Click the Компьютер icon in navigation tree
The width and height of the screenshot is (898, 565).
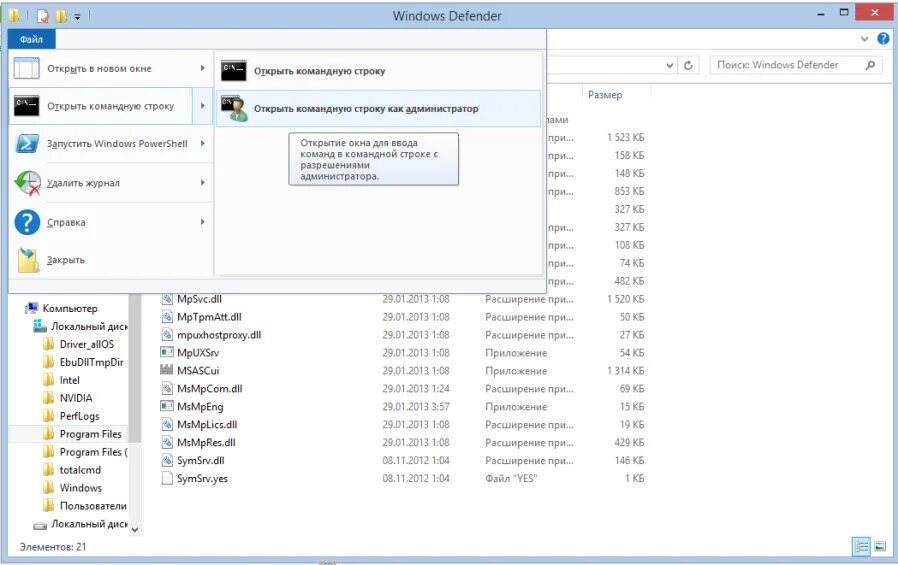pos(31,309)
